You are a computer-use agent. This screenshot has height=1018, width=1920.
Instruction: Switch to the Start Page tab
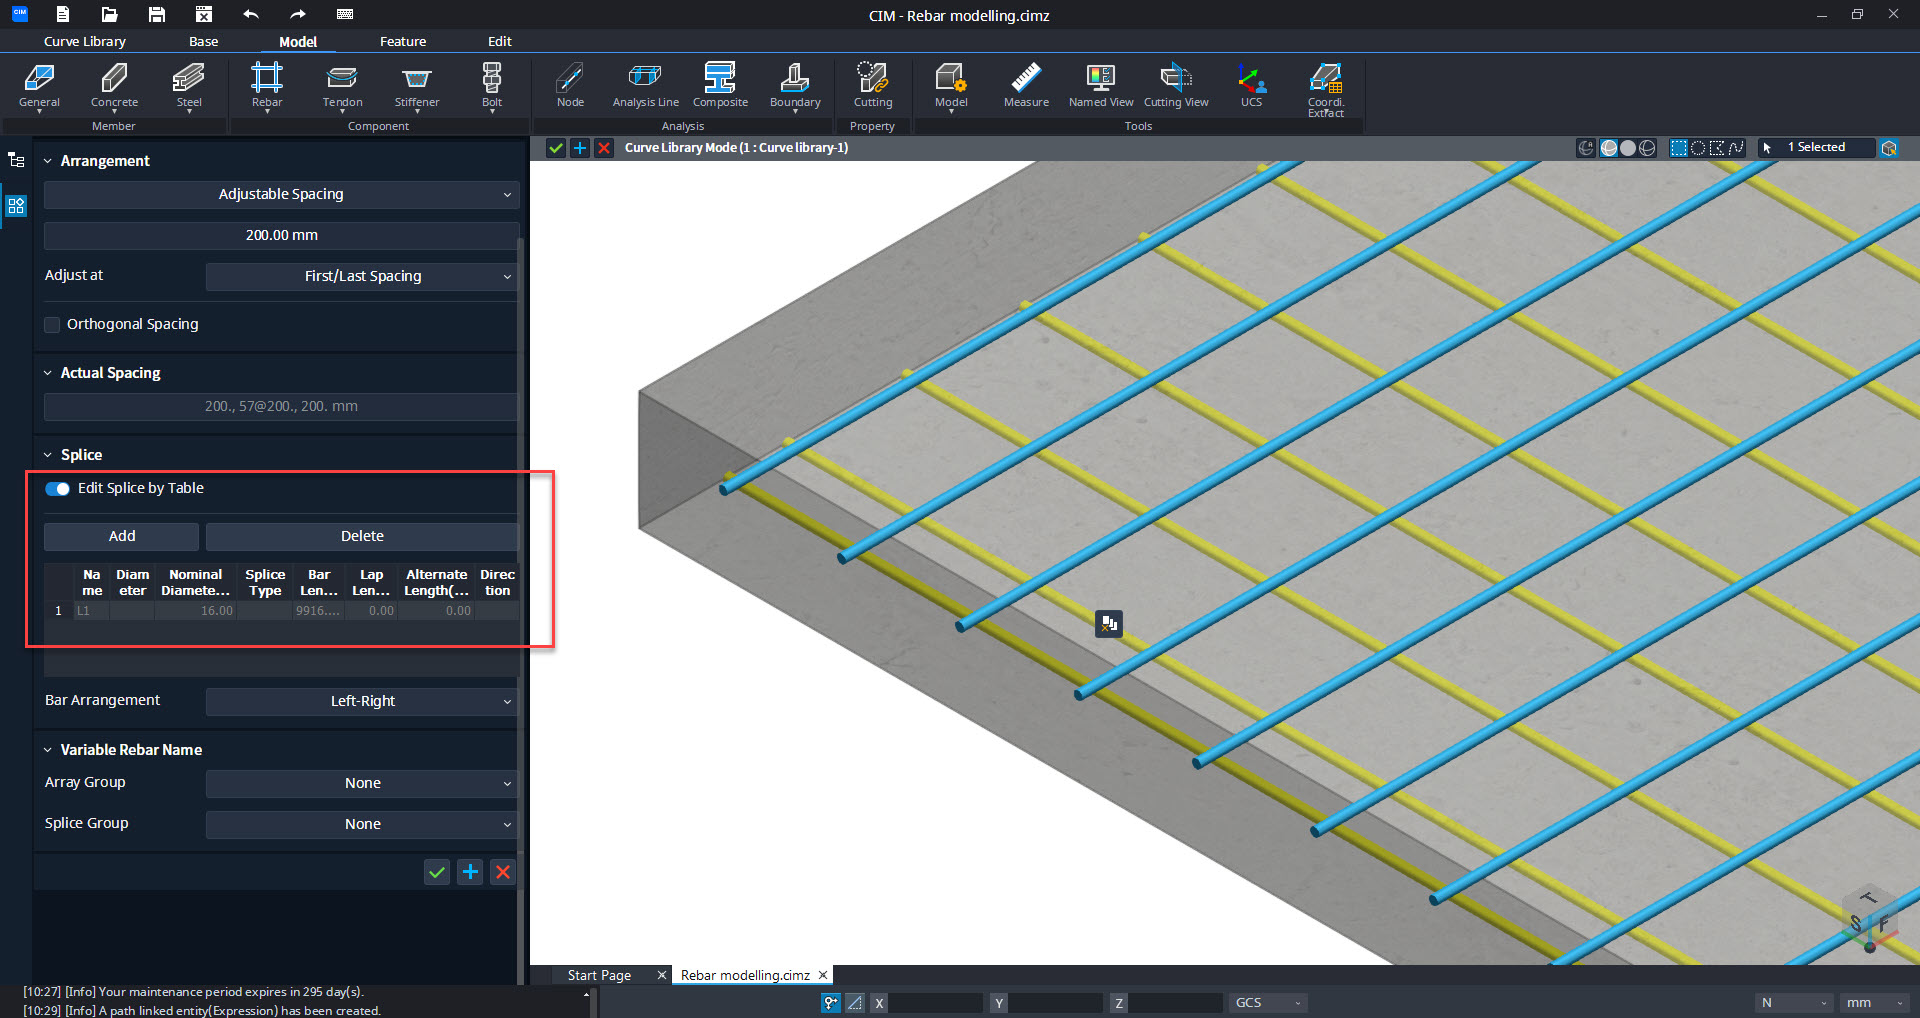point(599,975)
